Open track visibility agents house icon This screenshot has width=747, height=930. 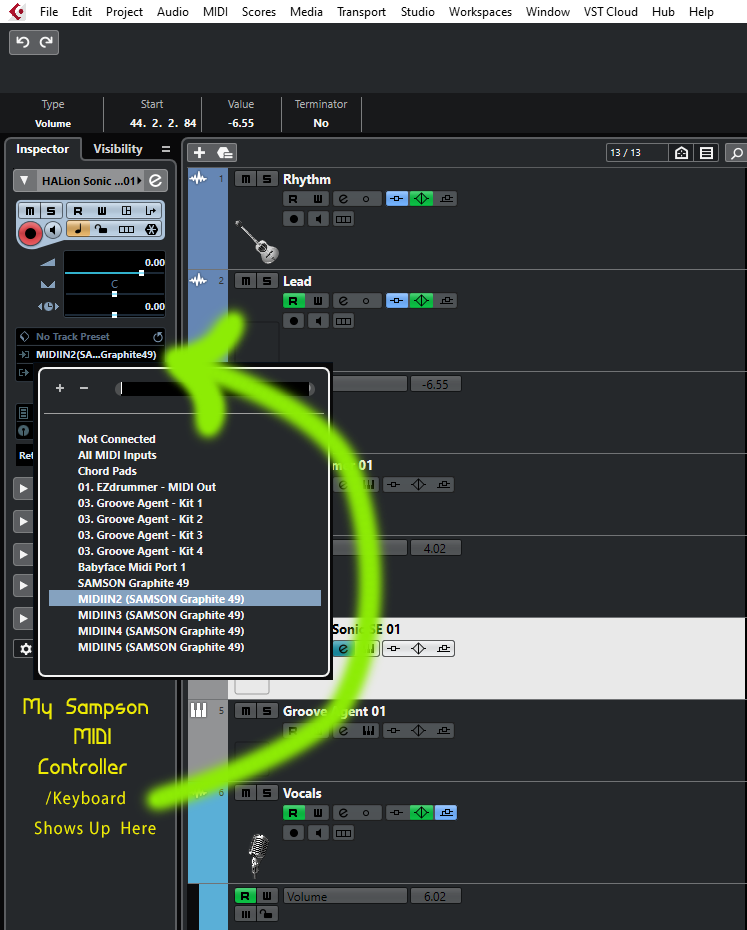(x=681, y=153)
